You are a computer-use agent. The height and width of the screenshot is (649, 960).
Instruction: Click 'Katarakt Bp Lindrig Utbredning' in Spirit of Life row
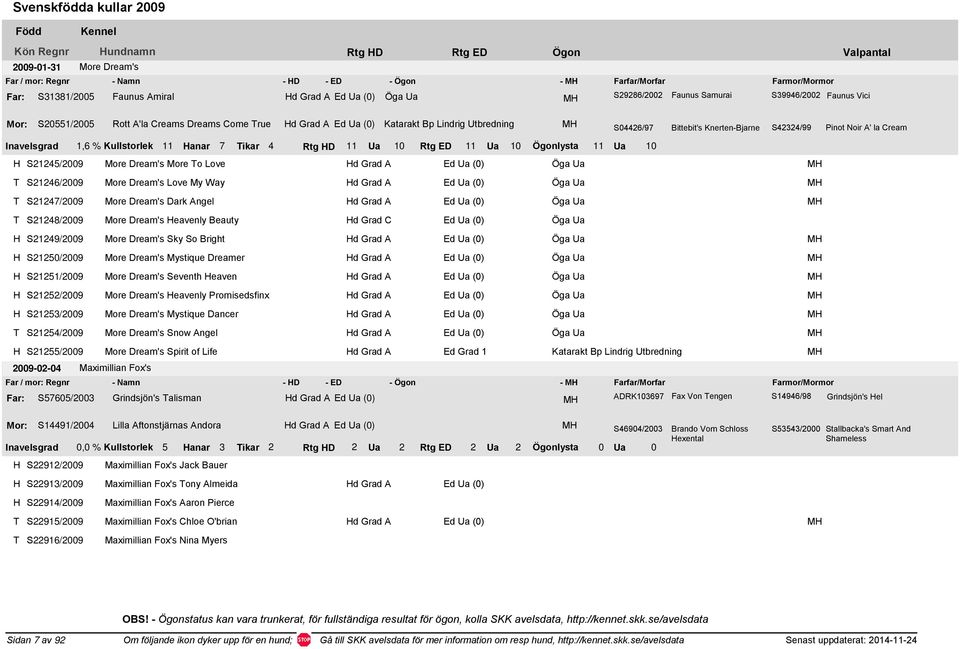coord(617,351)
